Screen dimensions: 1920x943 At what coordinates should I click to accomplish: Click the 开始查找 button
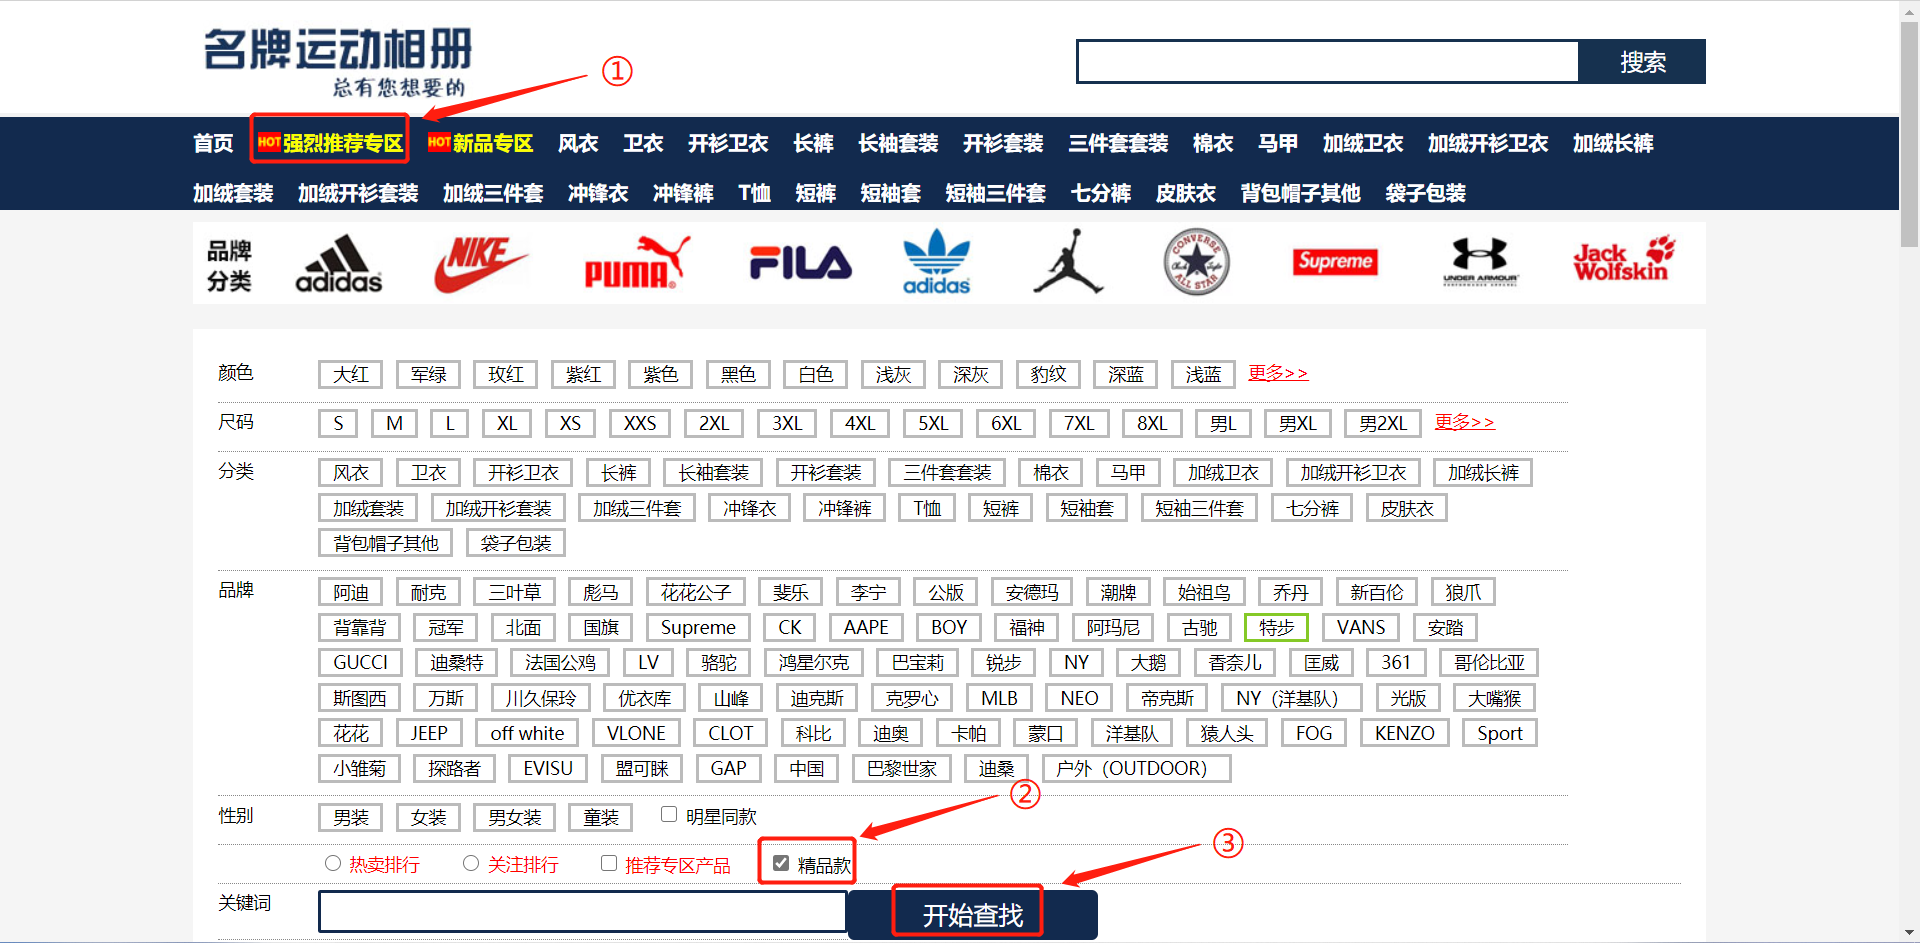click(972, 914)
